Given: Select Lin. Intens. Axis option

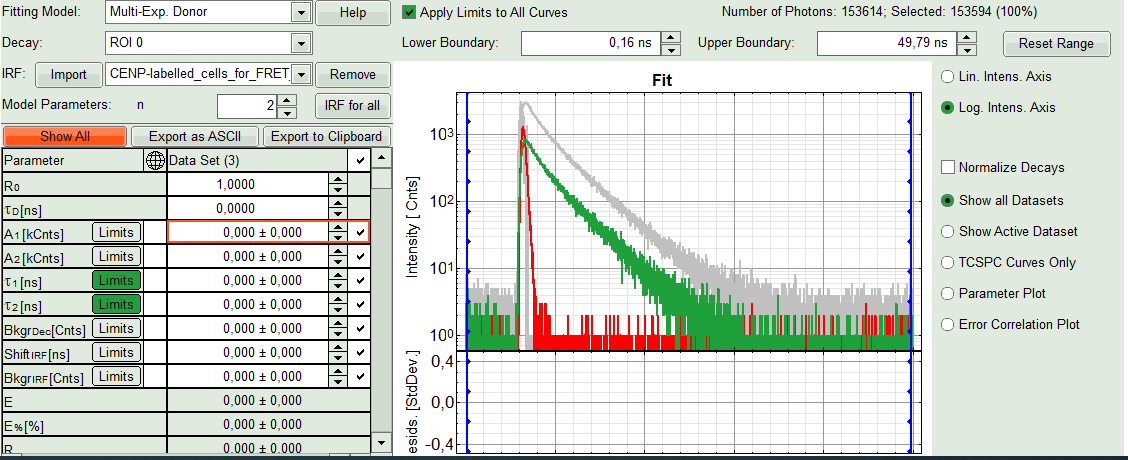Looking at the screenshot, I should 947,76.
